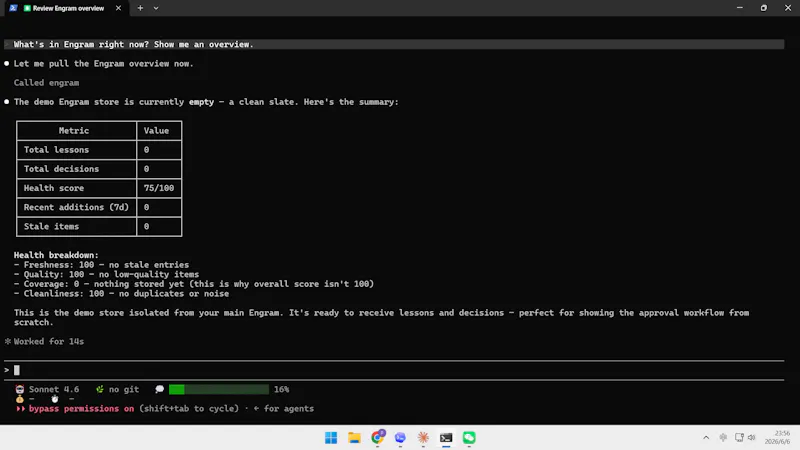
Task: Select the 'Recent additions (7d)' cell
Action: point(77,207)
